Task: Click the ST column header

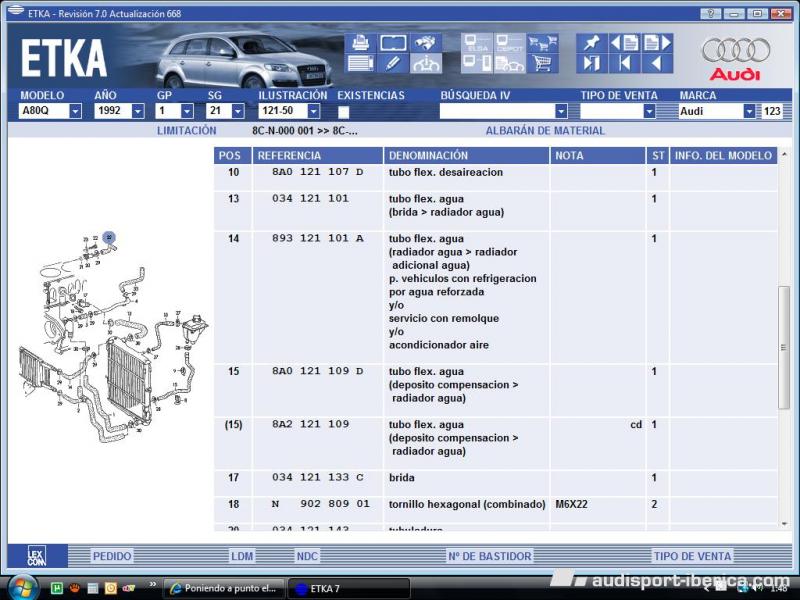Action: [658, 156]
